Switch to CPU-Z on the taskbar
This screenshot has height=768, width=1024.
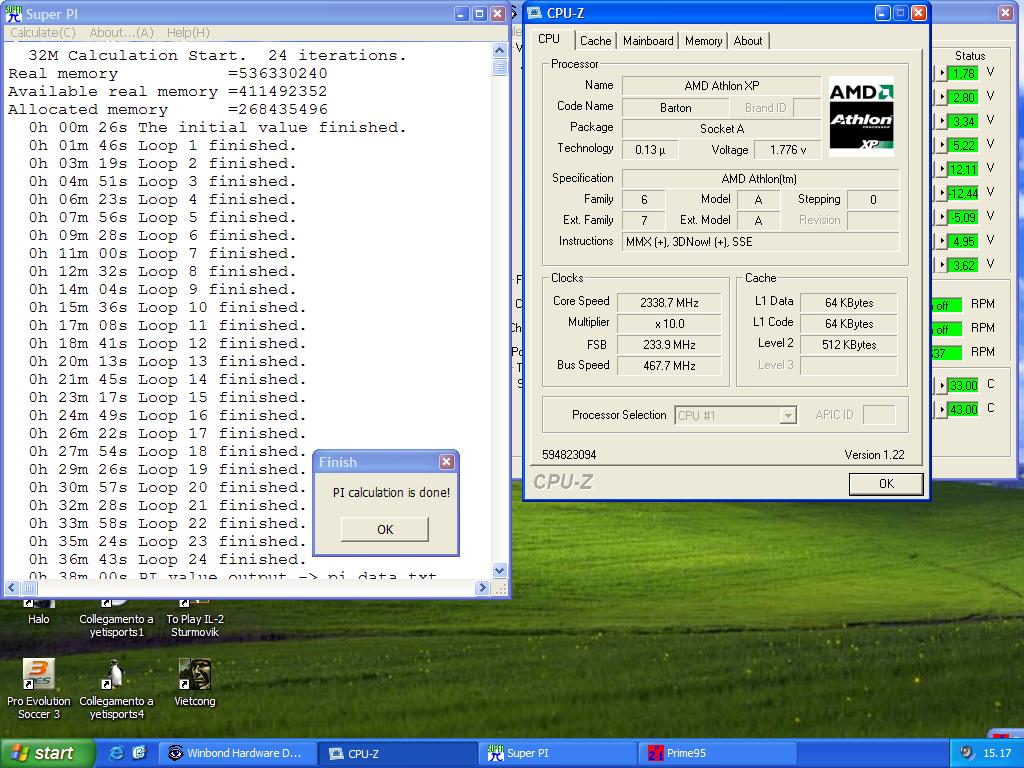[x=398, y=754]
